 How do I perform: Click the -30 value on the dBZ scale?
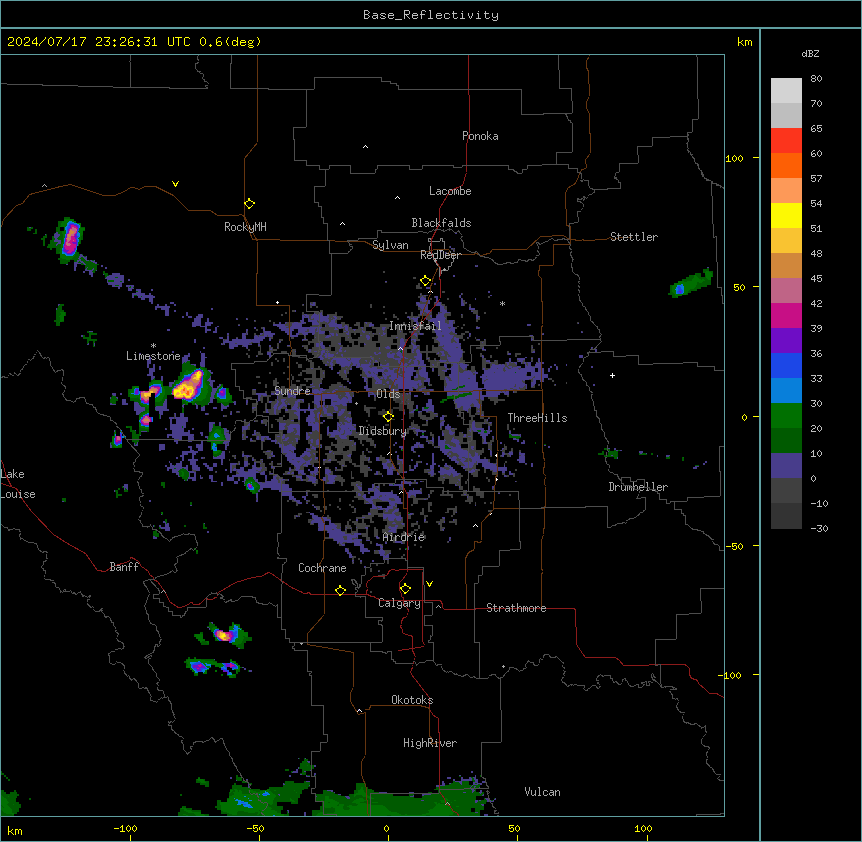(x=819, y=528)
